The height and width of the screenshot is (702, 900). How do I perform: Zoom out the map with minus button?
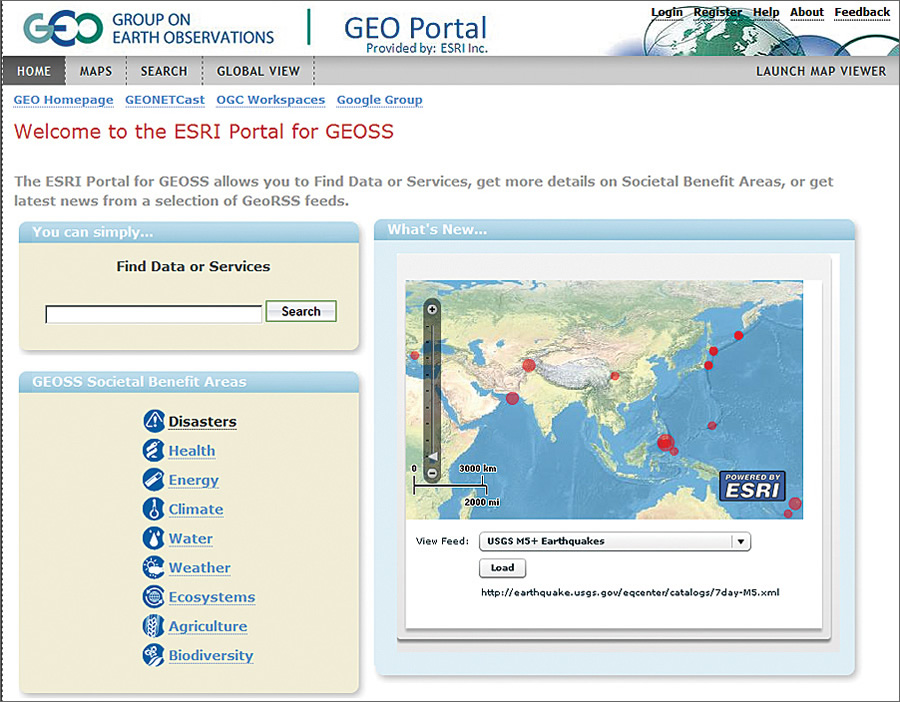click(x=432, y=474)
